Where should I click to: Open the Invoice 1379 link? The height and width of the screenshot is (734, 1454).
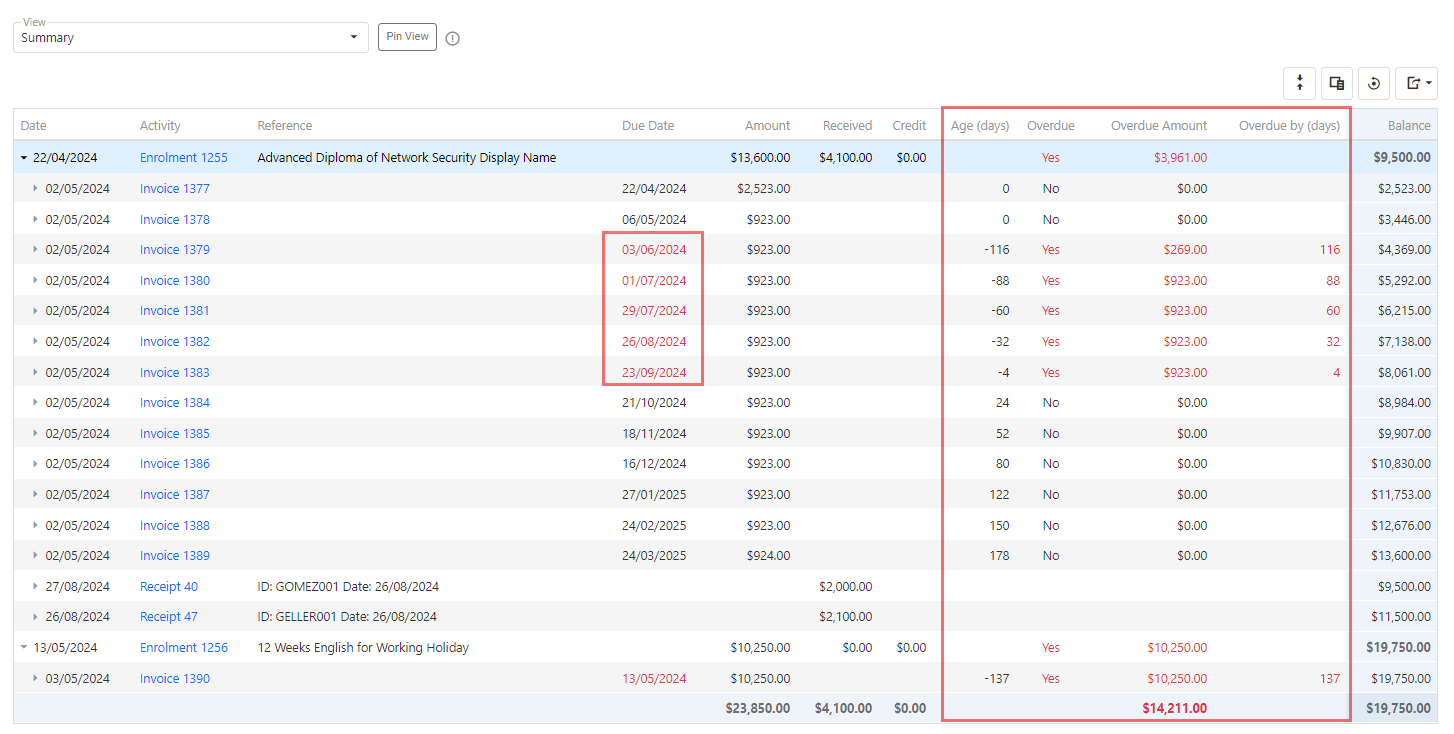174,250
